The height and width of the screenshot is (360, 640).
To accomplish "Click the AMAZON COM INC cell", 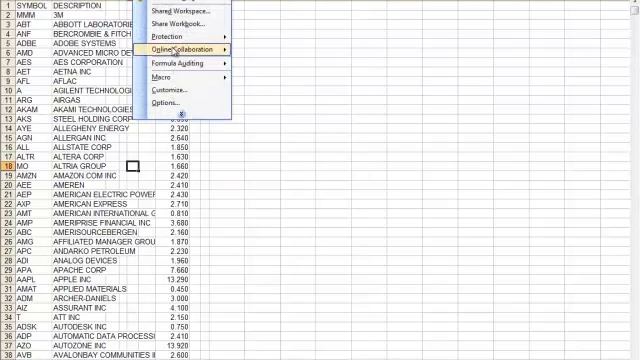I will pos(86,176).
